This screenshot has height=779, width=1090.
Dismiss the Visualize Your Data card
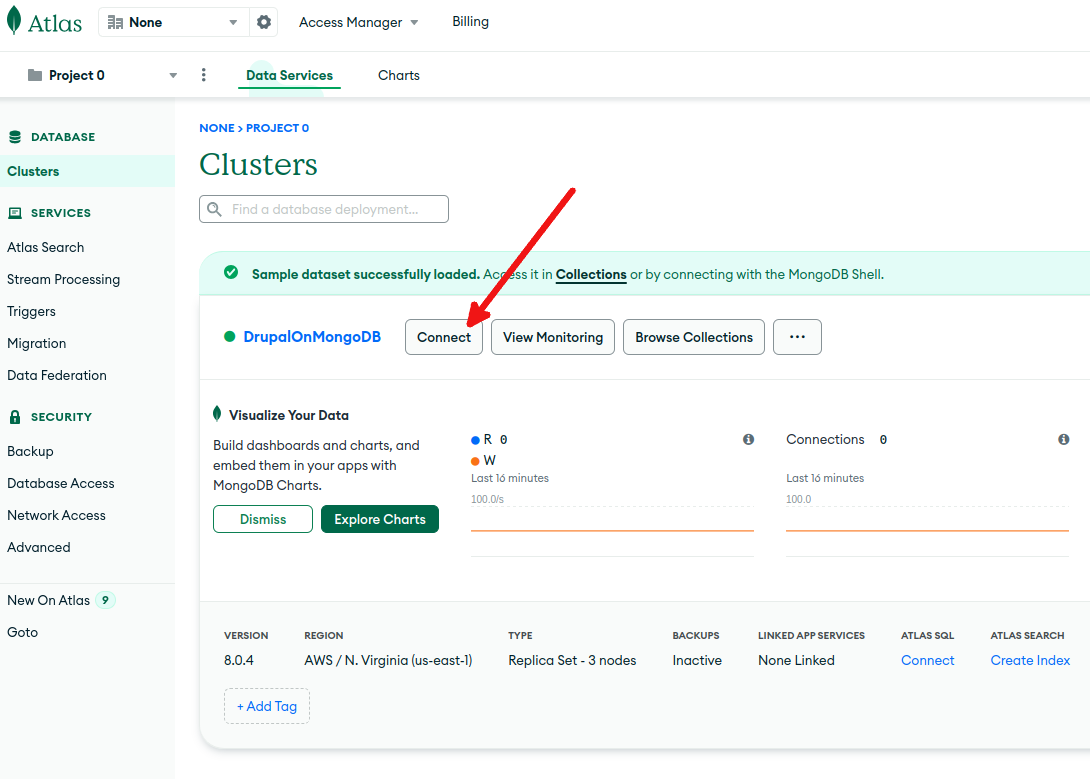pos(263,519)
